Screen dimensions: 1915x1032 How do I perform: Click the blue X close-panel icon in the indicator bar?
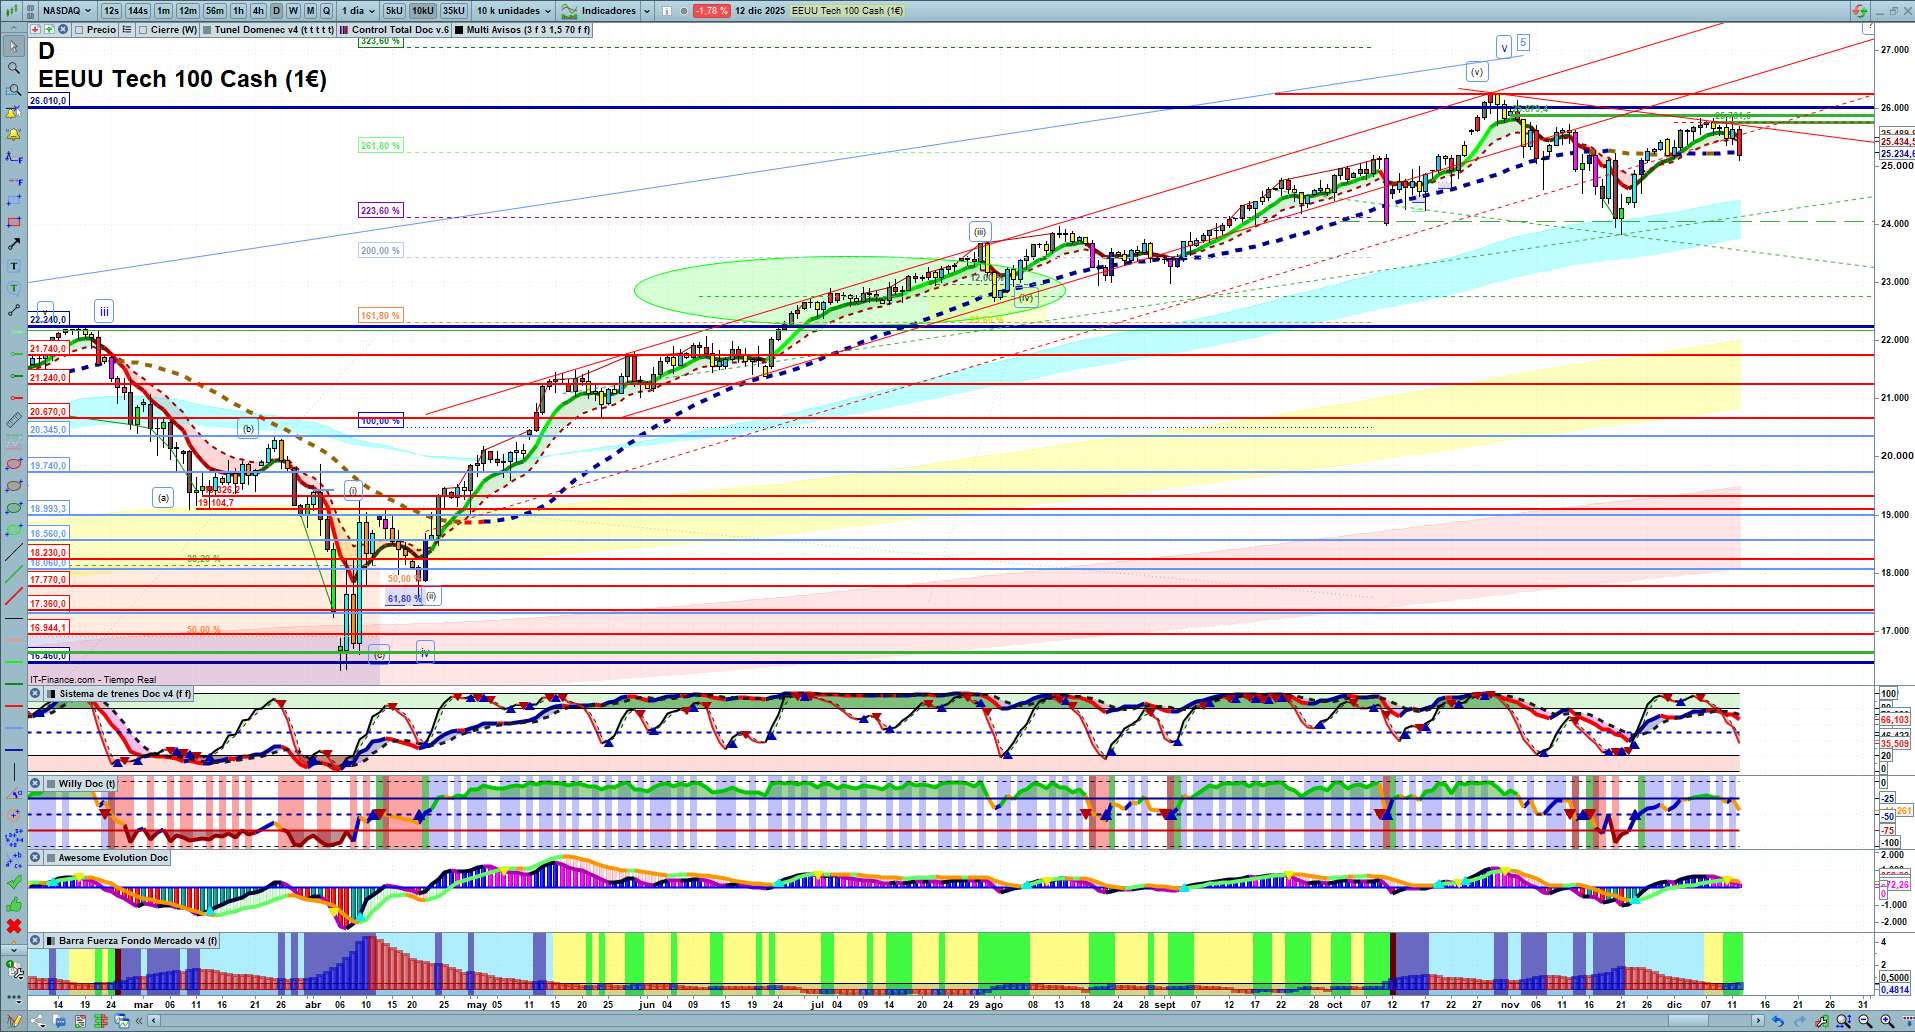tap(63, 30)
